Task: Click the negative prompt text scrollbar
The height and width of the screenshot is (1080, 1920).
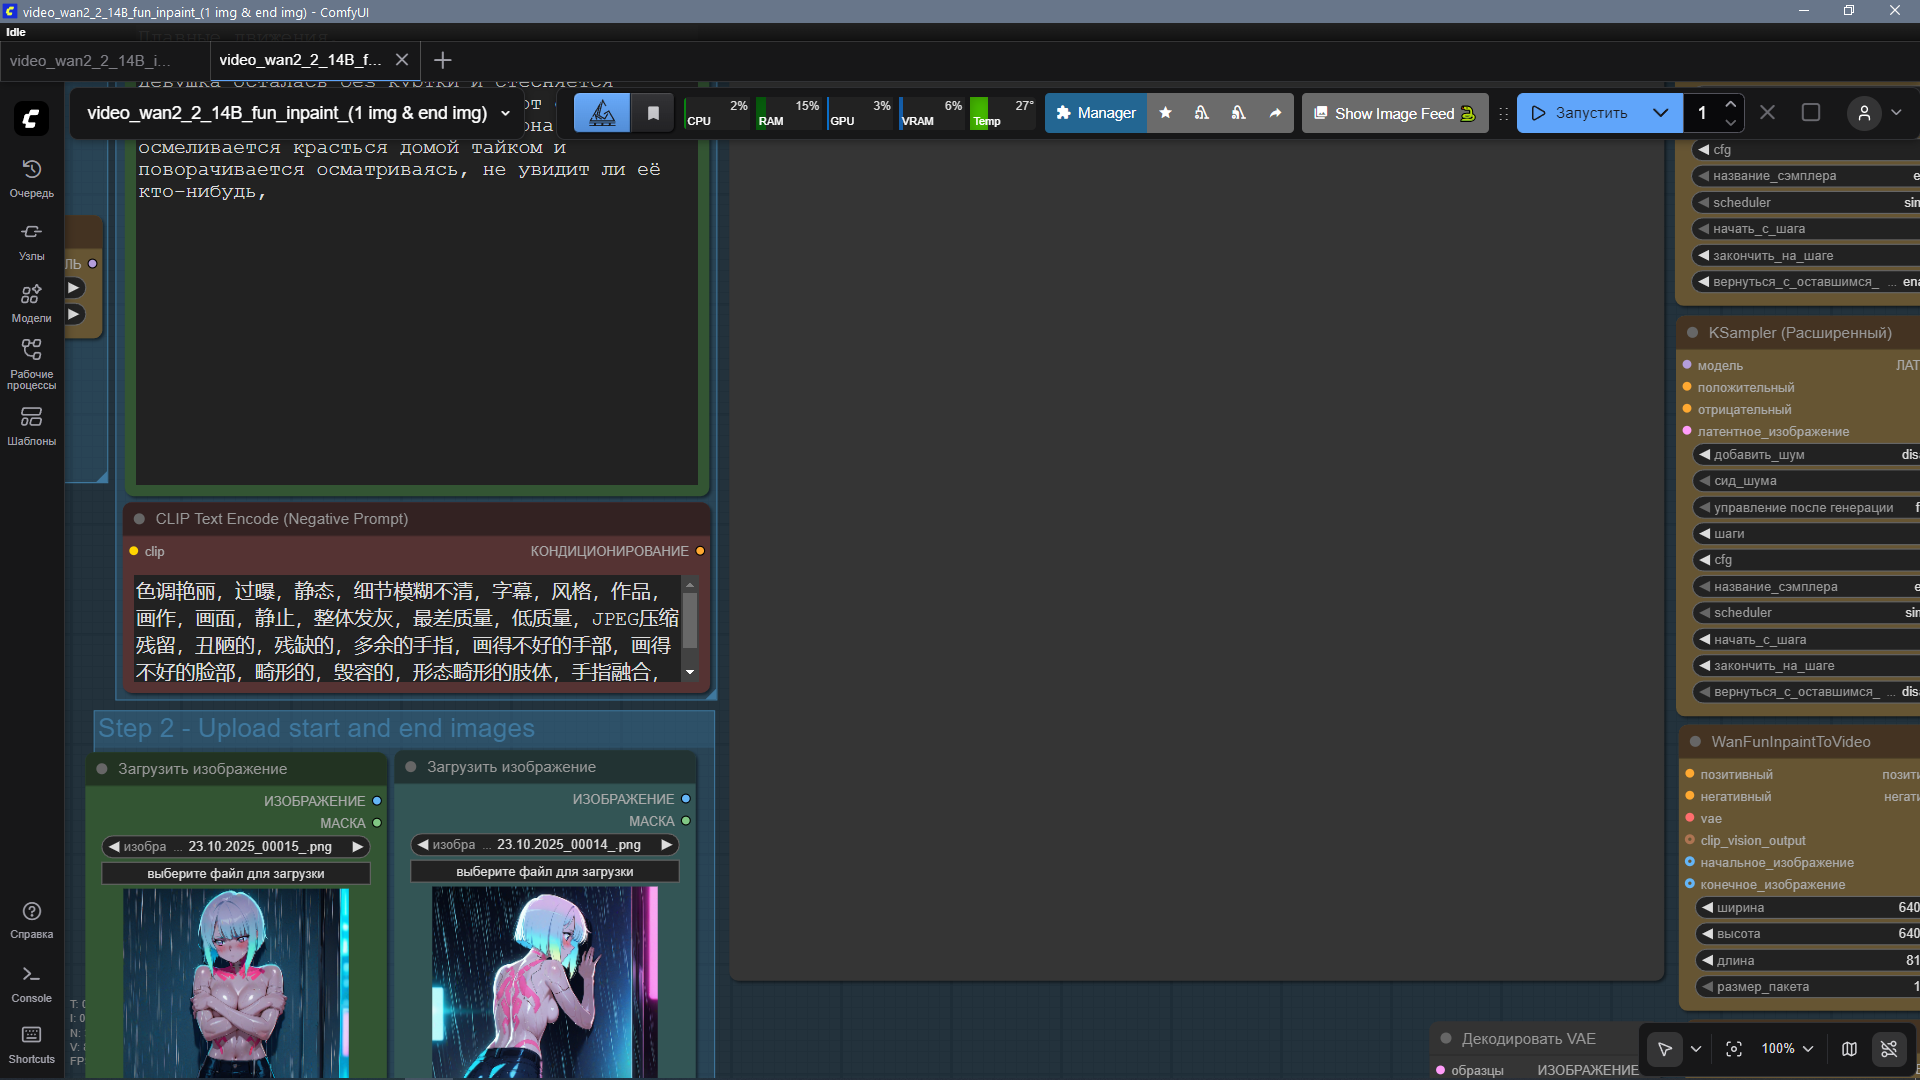Action: (x=690, y=620)
